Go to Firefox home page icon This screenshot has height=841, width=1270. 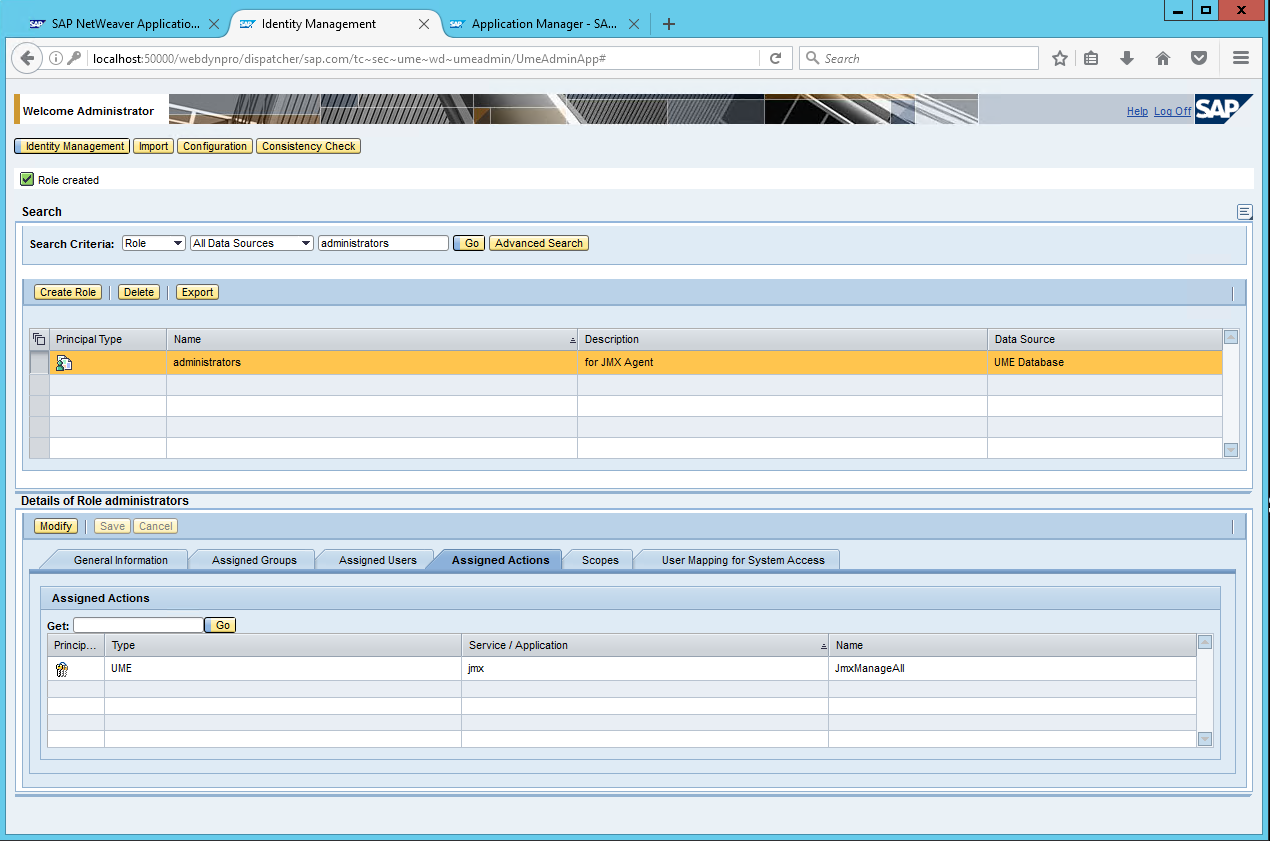pos(1162,59)
